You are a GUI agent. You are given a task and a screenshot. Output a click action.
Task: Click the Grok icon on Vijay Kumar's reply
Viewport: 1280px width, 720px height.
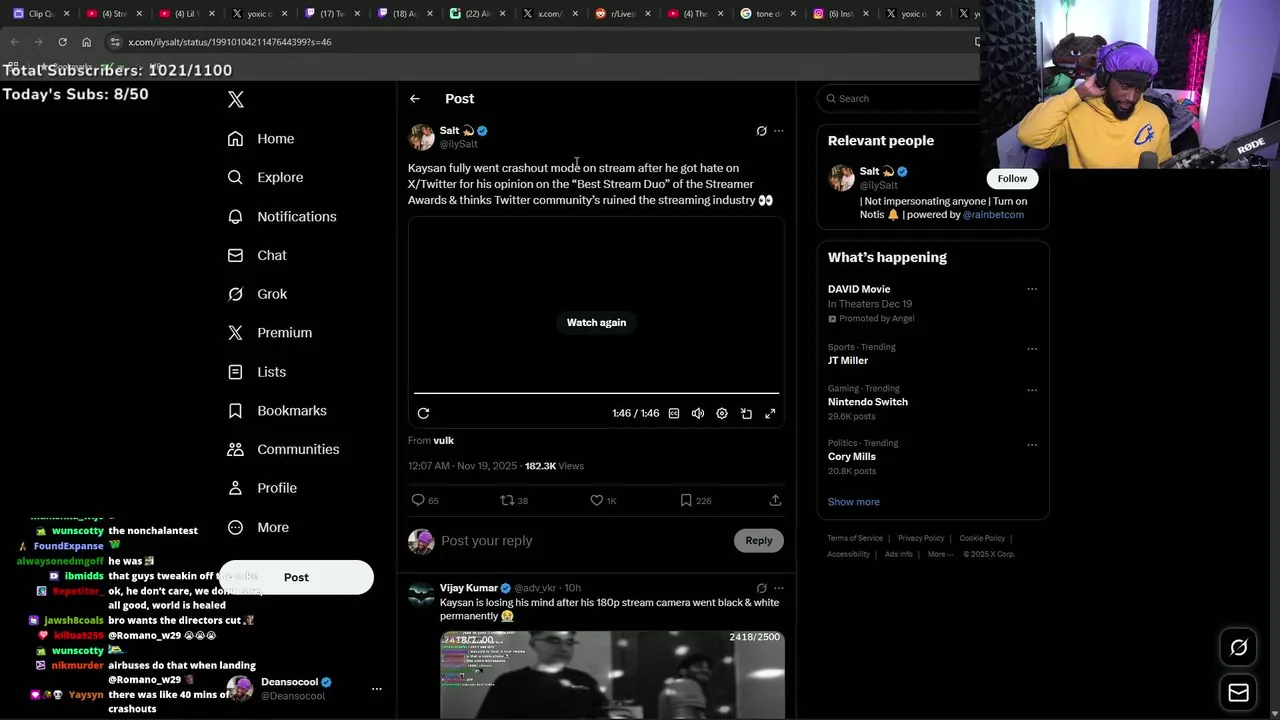pos(761,588)
